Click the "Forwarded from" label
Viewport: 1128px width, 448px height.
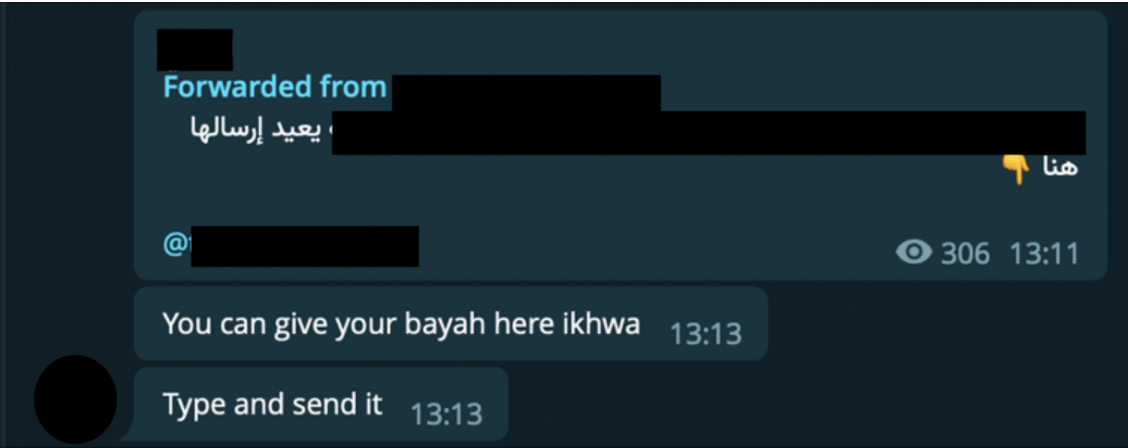pyautogui.click(x=275, y=87)
